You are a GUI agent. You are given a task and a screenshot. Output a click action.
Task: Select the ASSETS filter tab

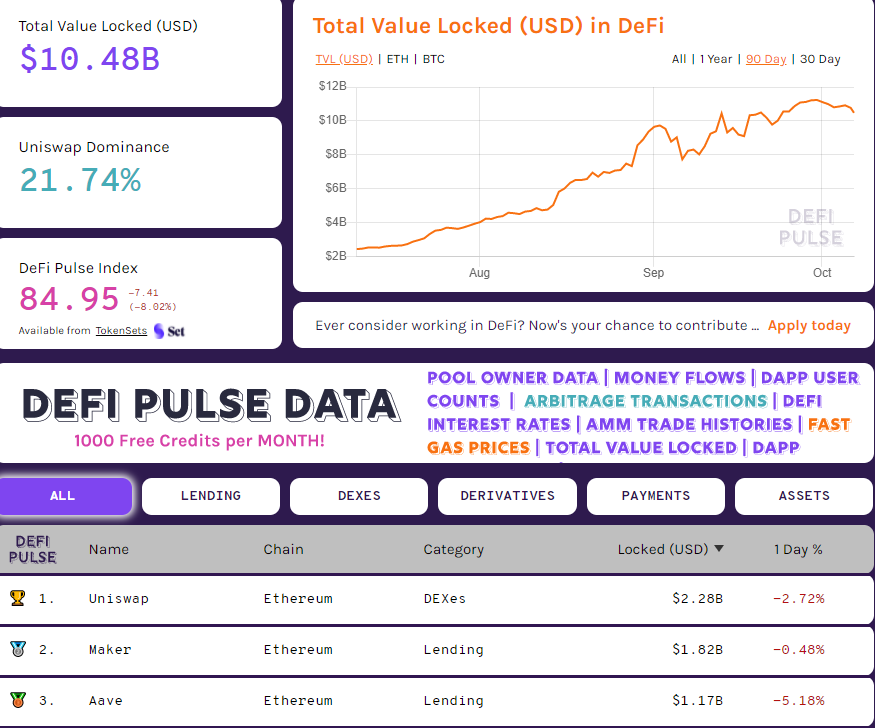pyautogui.click(x=803, y=496)
